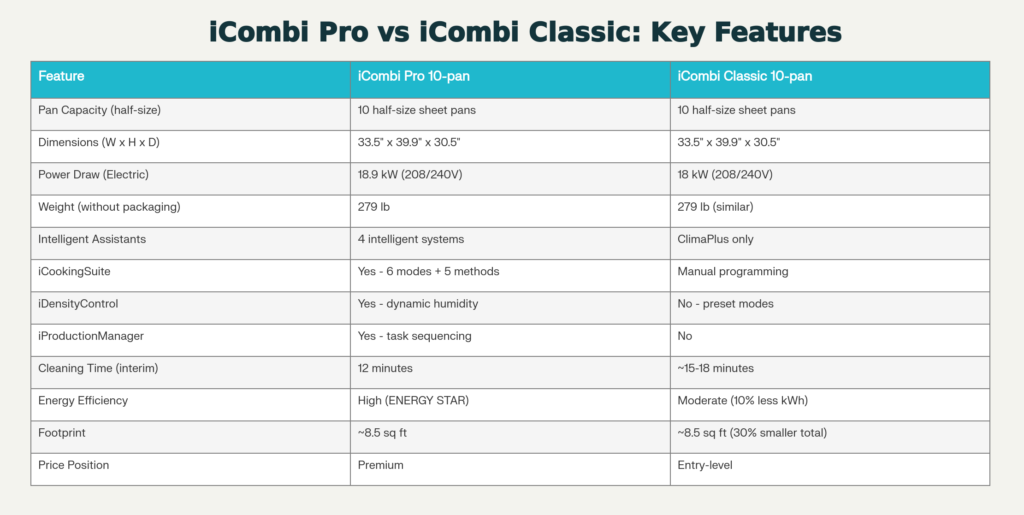The height and width of the screenshot is (515, 1024).
Task: Select the 4 intelligent systems cell
Action: pos(410,240)
